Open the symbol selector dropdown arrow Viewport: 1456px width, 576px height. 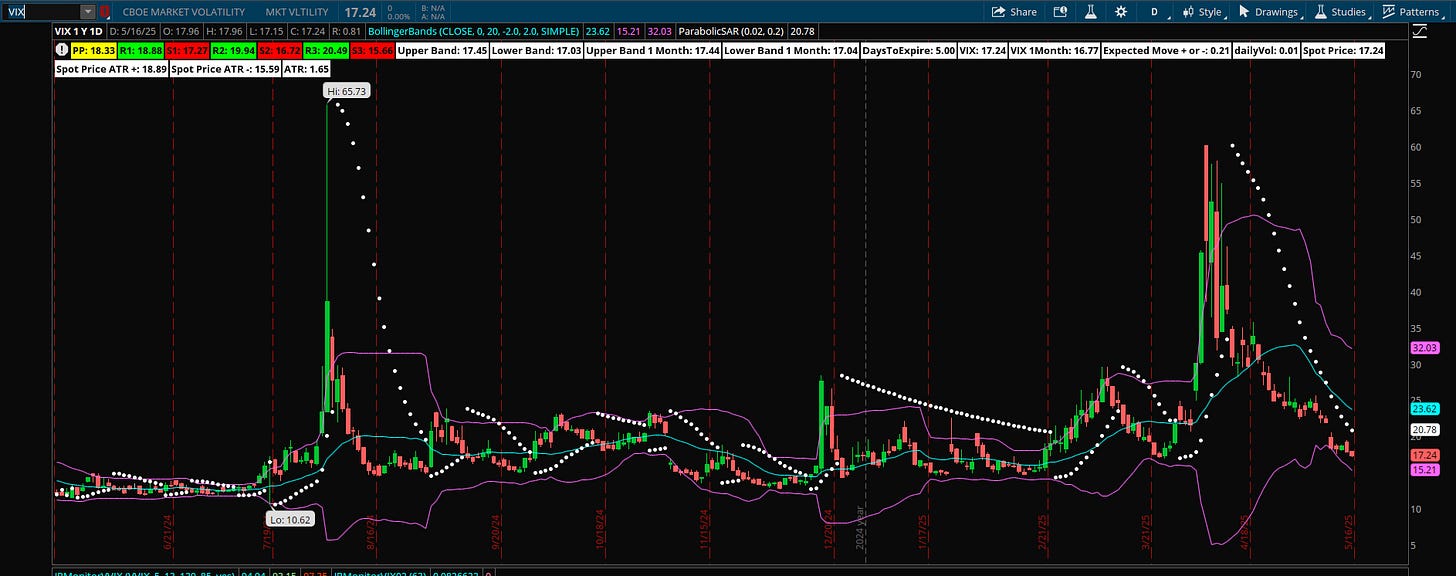(88, 11)
